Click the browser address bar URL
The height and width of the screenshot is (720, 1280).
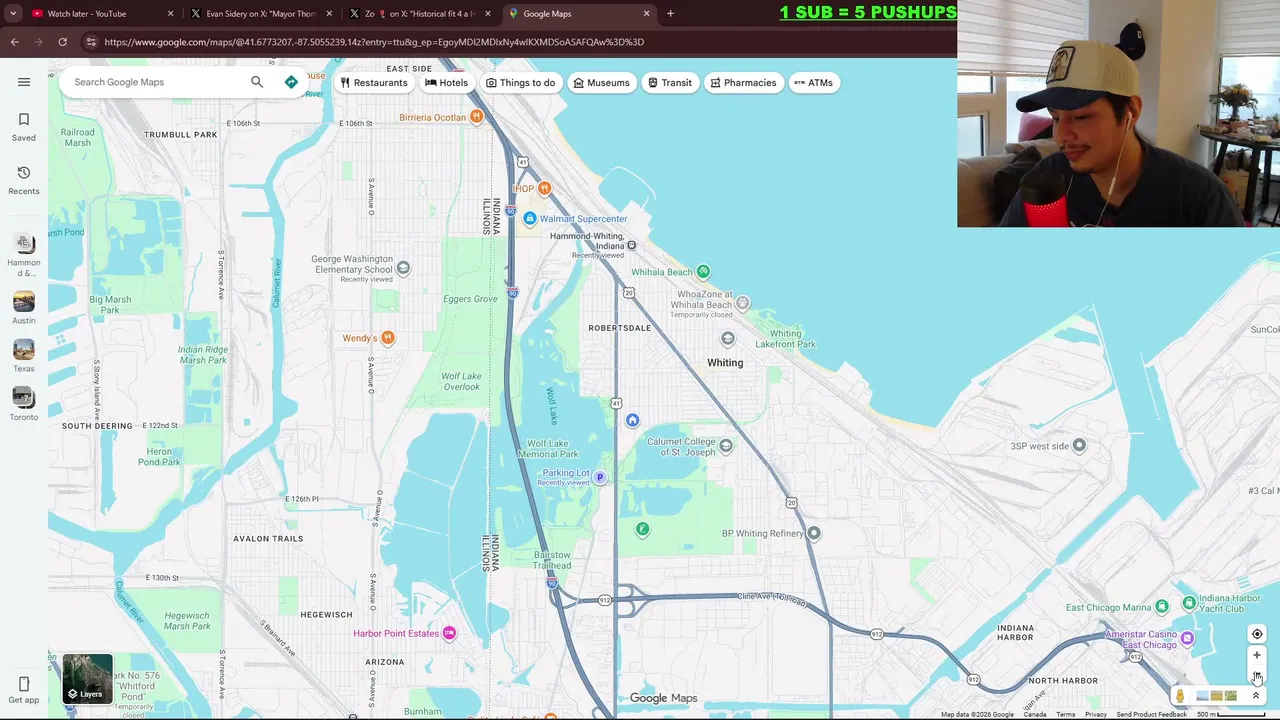point(374,42)
